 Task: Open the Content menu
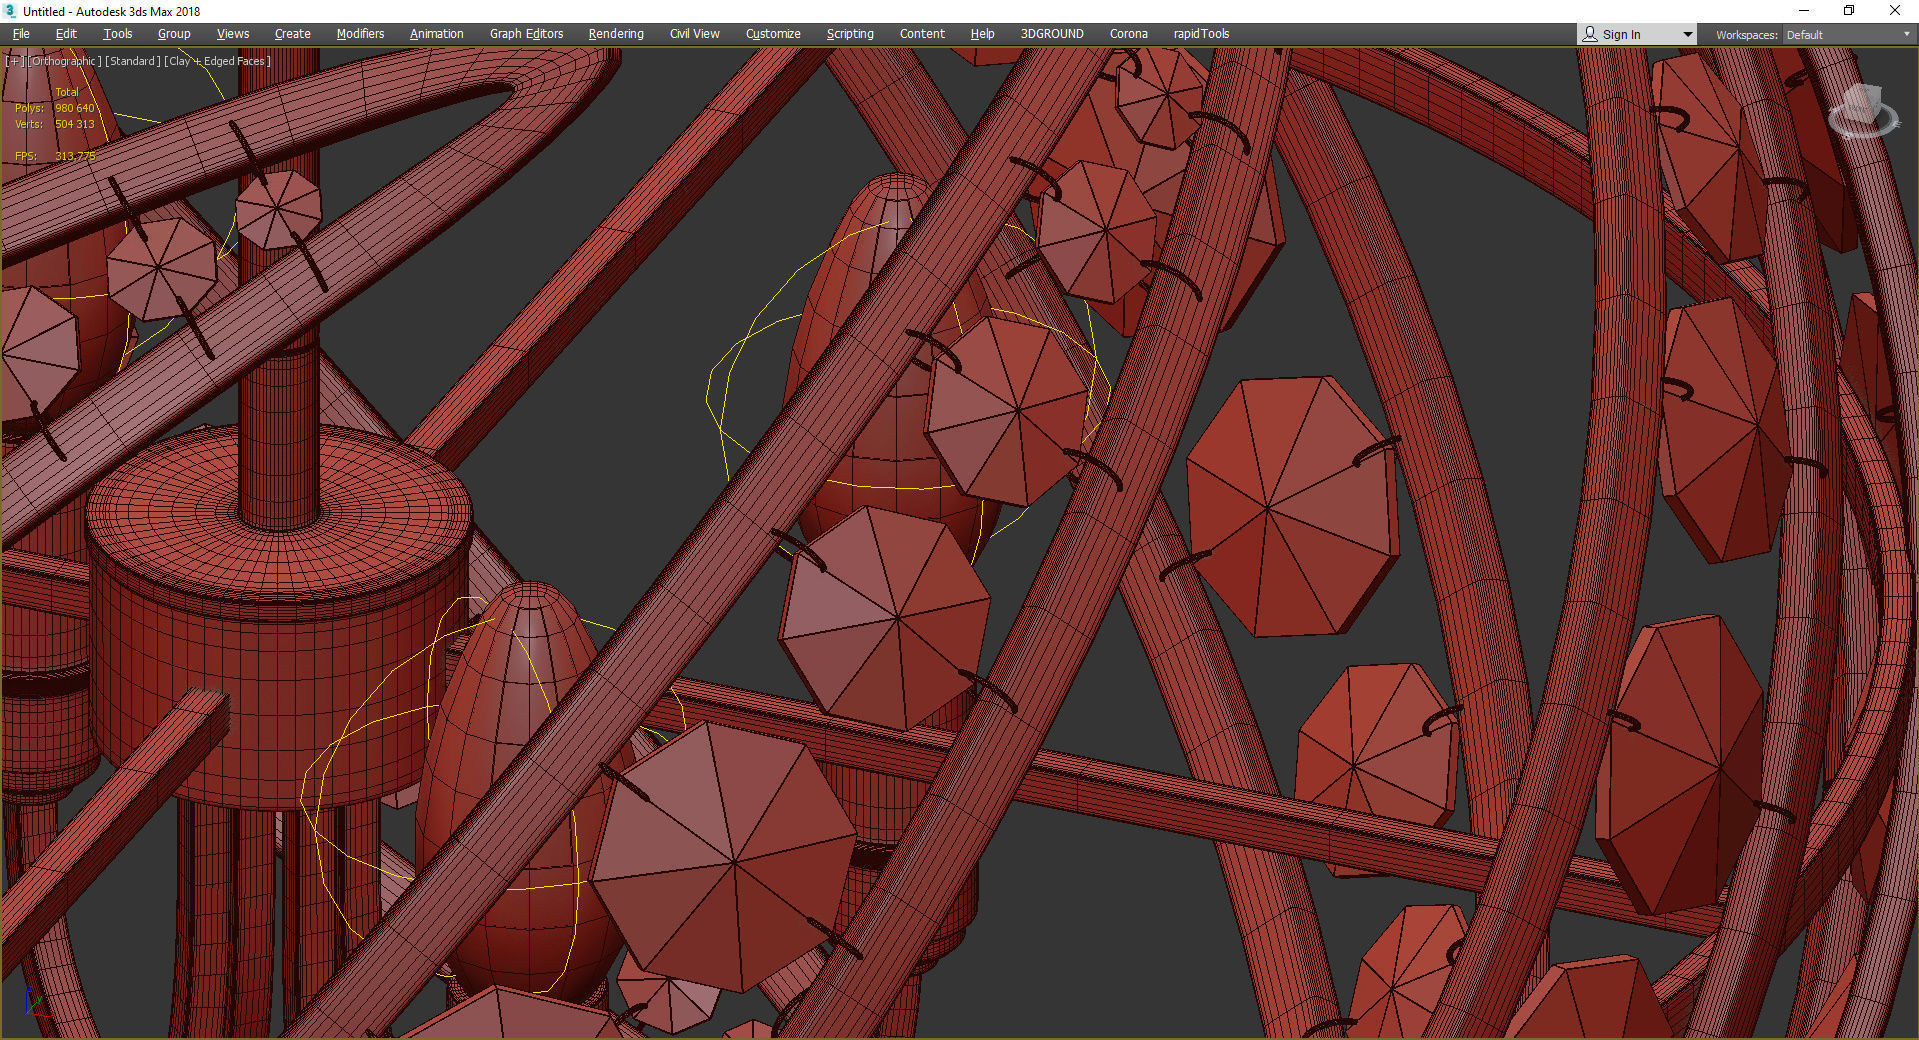point(922,34)
